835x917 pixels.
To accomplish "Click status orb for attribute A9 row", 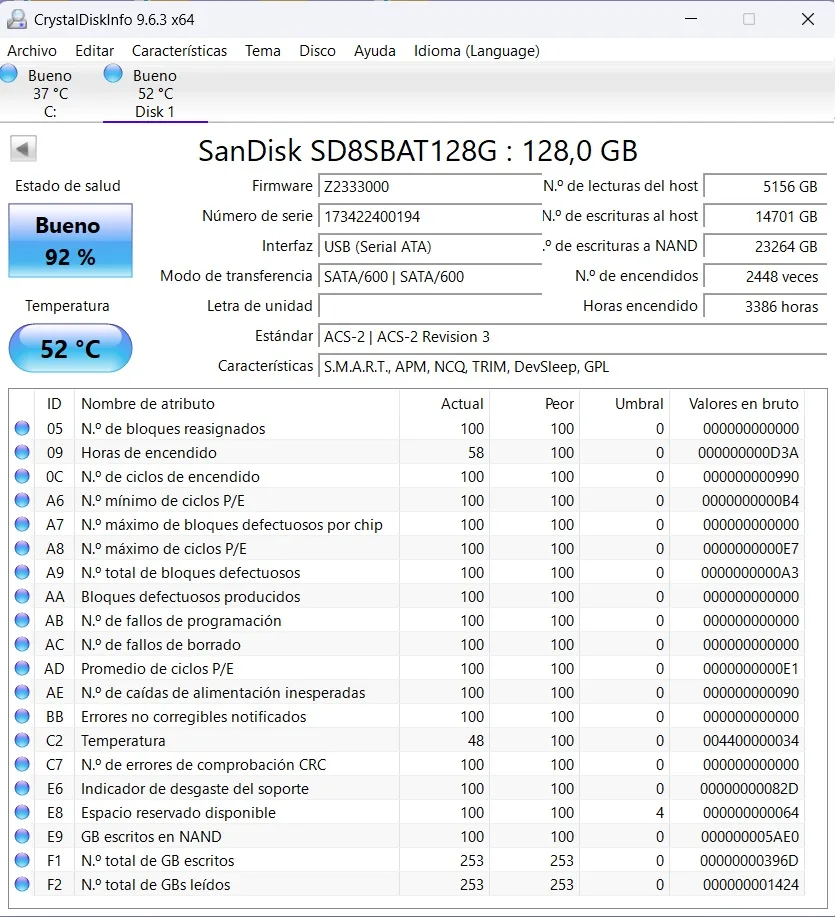I will point(22,572).
